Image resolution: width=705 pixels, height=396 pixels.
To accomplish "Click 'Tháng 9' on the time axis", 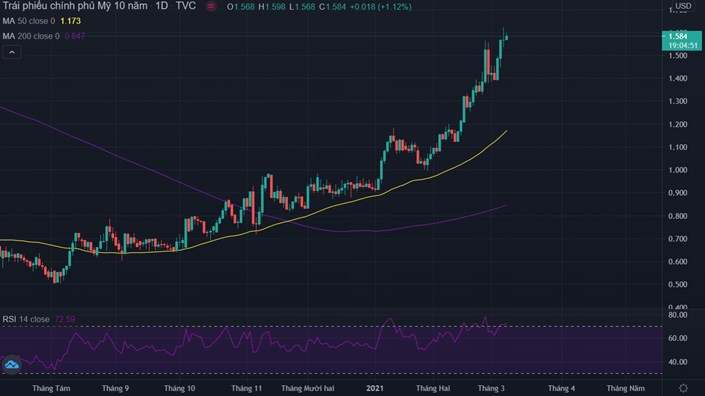I will point(116,388).
